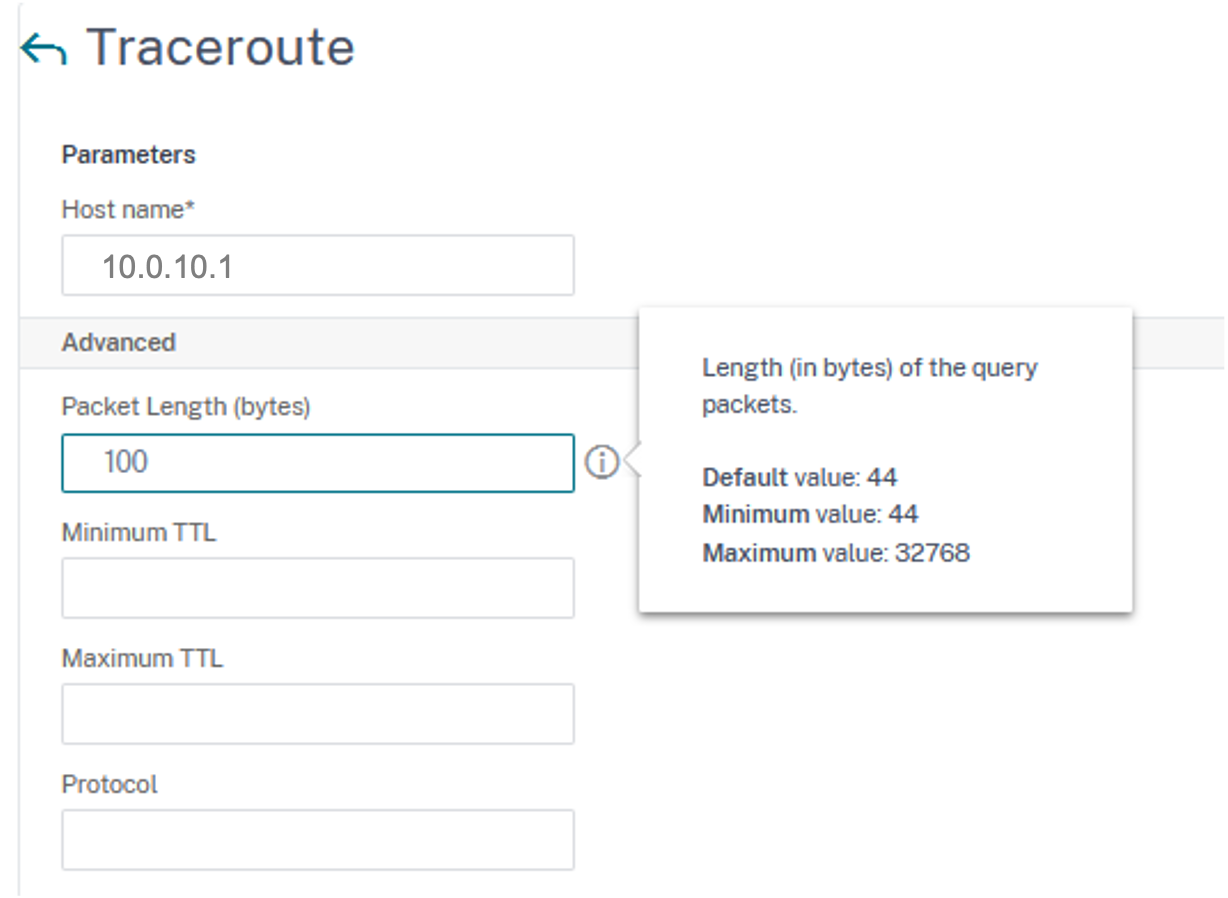Screen dimensions: 1228x898
Task: Click 'Maximum value: 32768' tooltip line
Action: 836,553
